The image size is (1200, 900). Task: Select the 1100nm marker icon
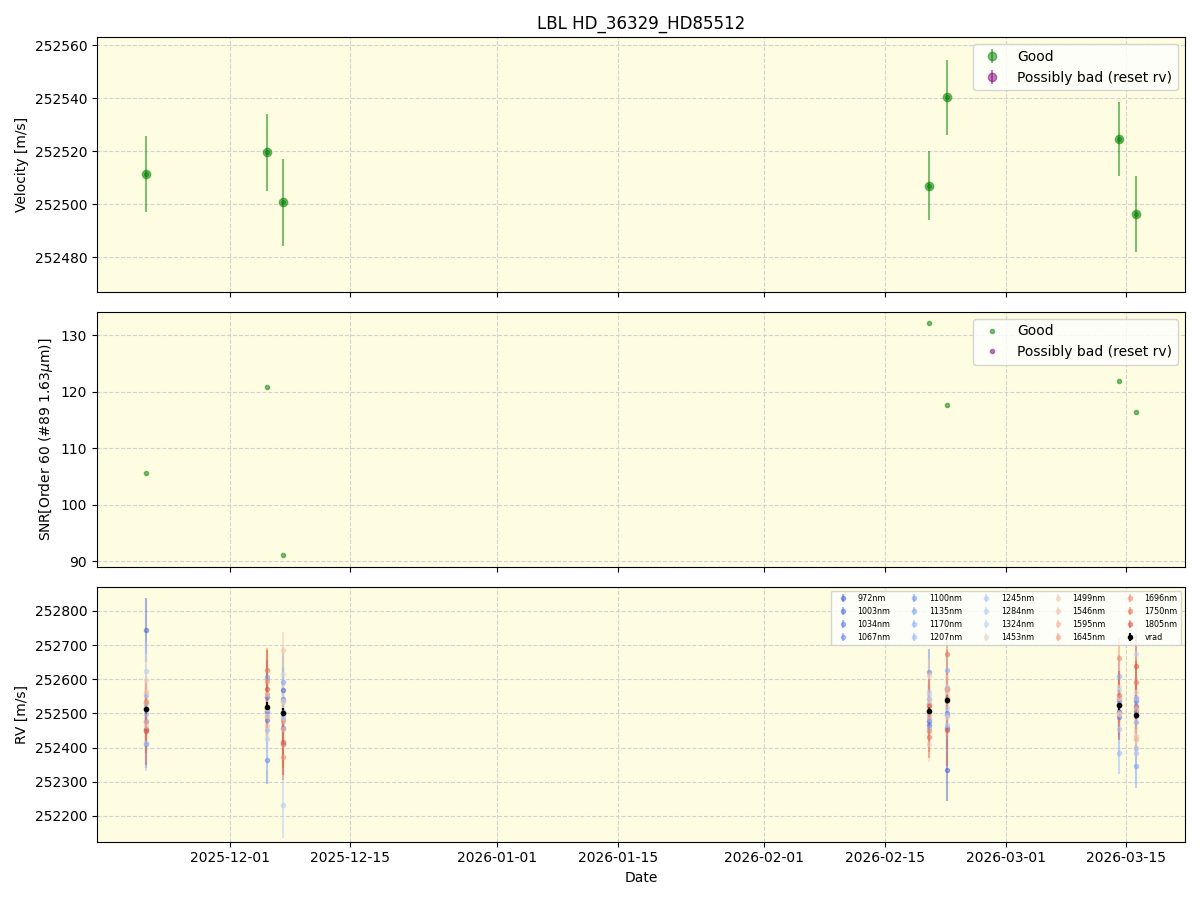(x=914, y=597)
